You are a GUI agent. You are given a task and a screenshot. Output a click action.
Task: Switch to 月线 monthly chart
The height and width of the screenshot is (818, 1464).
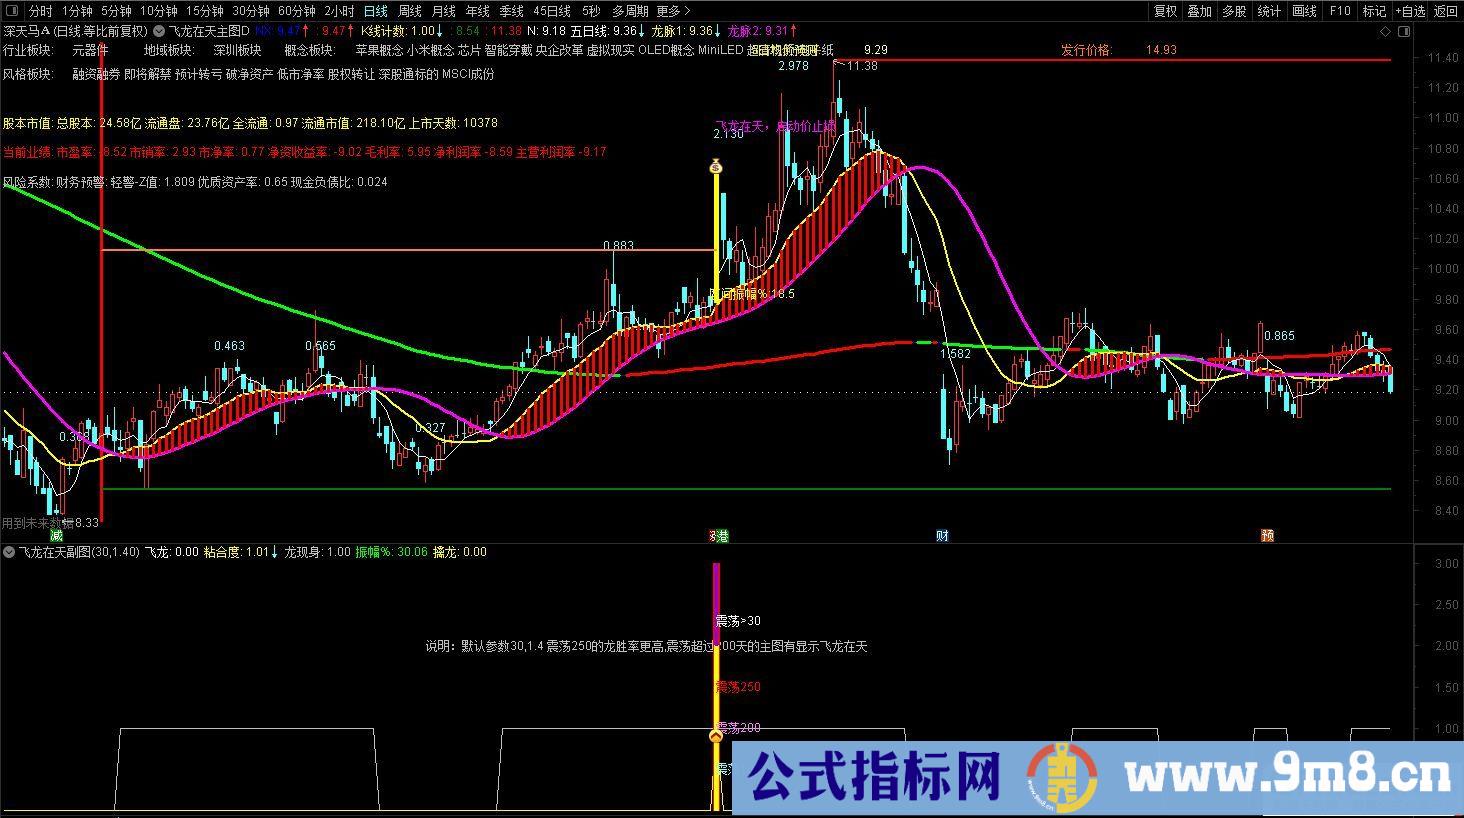pyautogui.click(x=443, y=11)
